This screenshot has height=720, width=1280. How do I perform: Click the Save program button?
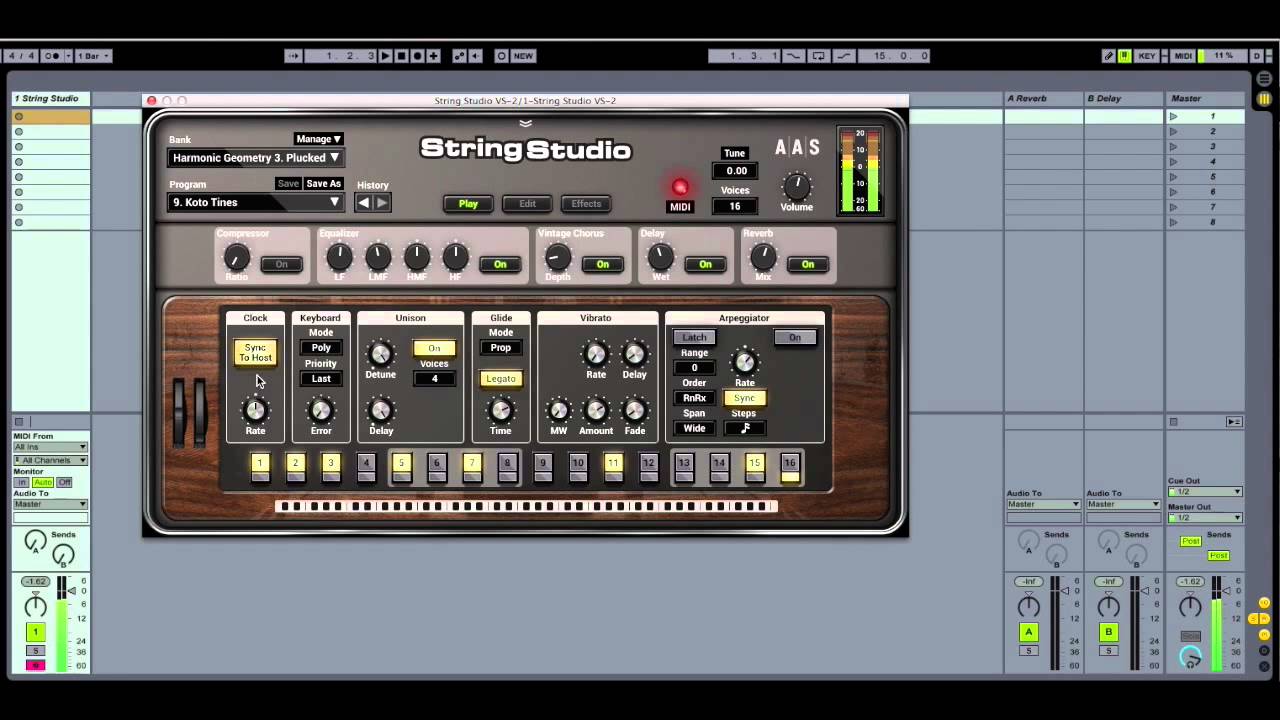point(288,184)
